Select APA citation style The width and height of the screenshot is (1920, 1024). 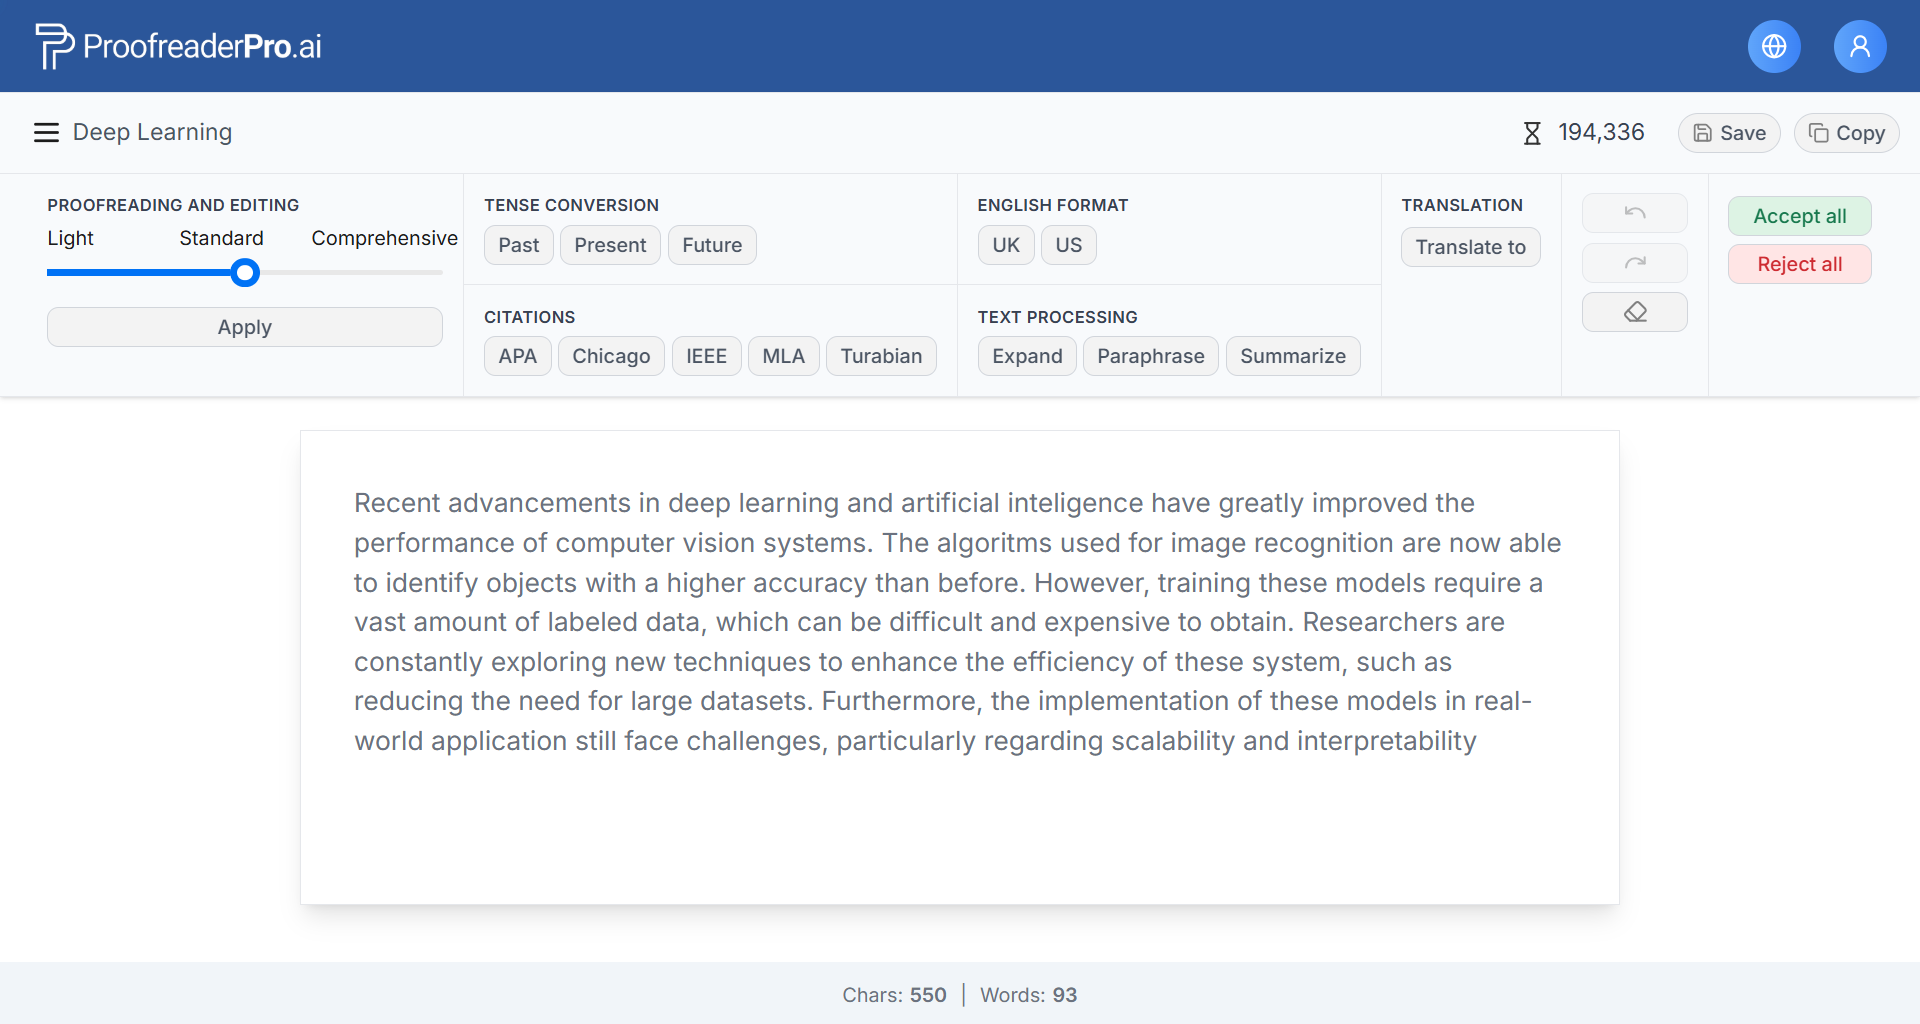tap(517, 356)
